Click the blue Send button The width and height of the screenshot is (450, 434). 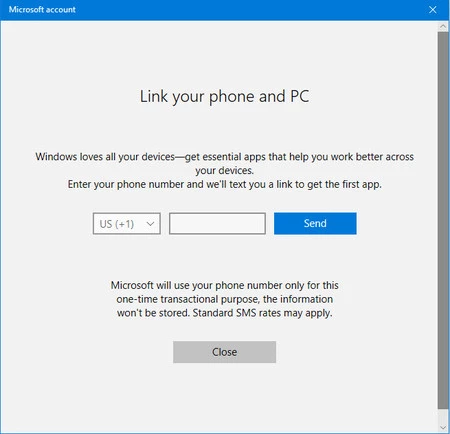click(315, 223)
